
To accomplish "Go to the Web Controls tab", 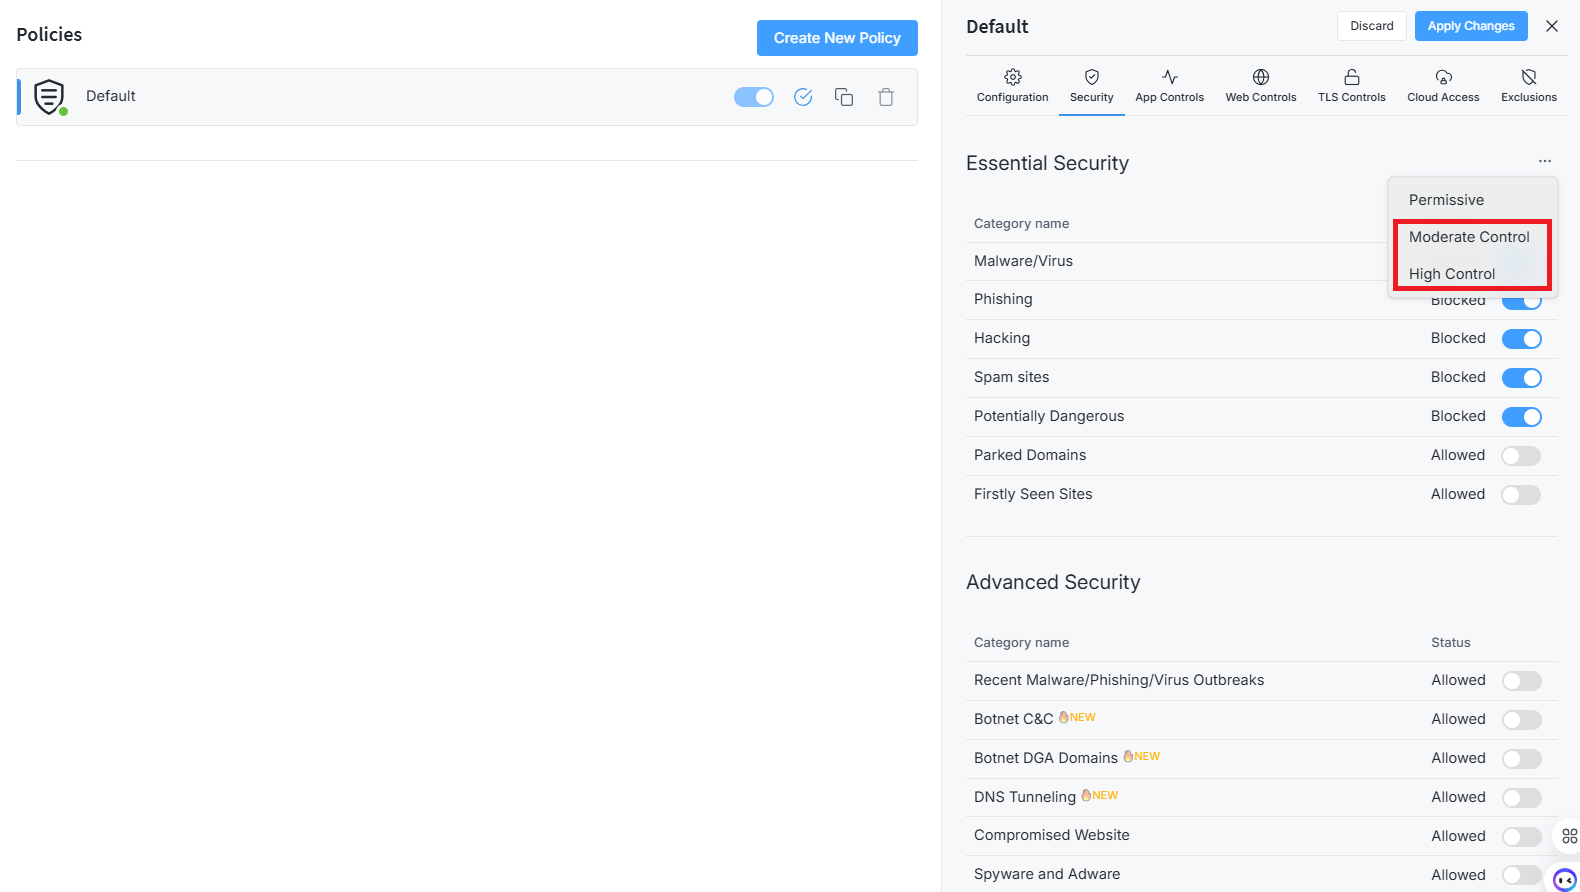I will pyautogui.click(x=1261, y=86).
